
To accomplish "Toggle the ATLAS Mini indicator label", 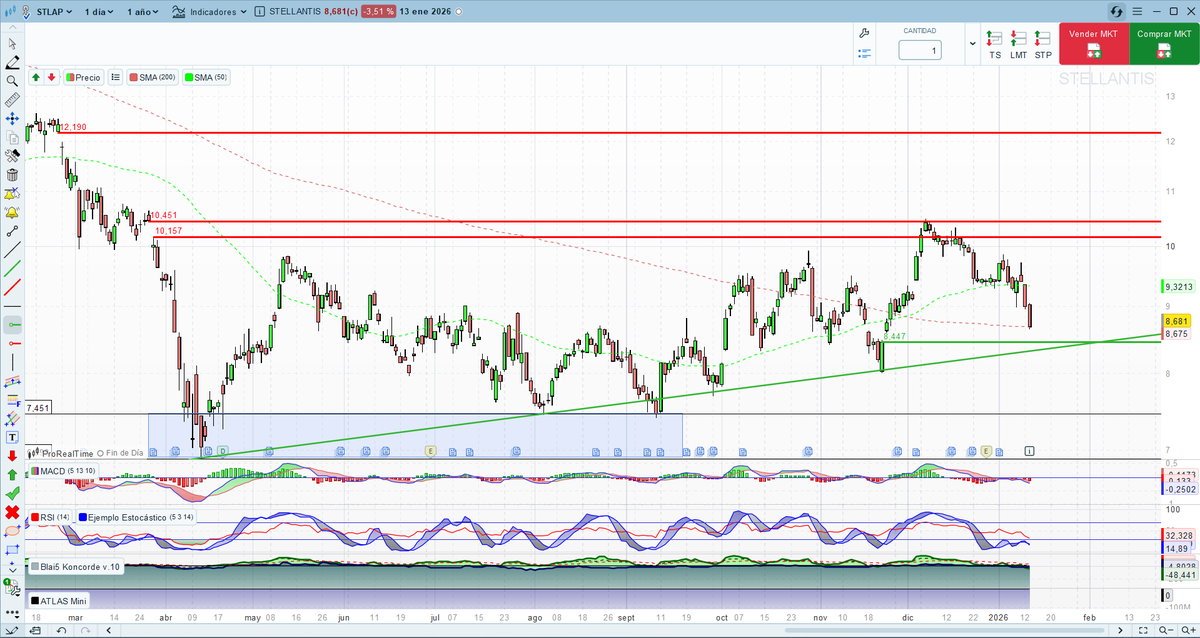I will (x=59, y=601).
